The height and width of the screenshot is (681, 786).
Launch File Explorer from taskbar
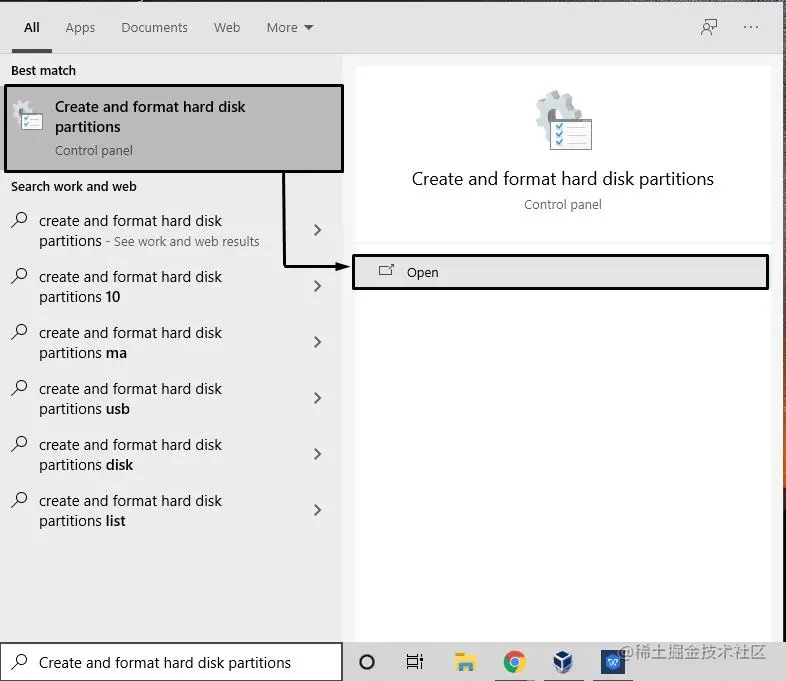point(465,662)
